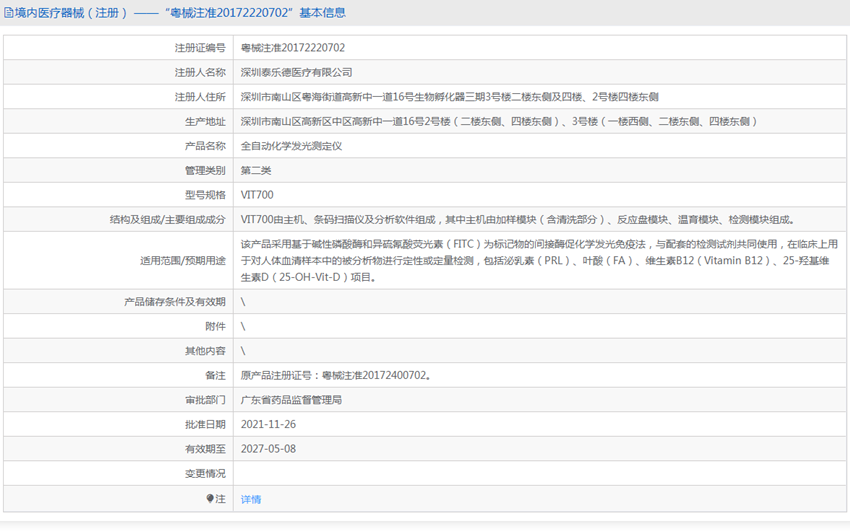Screen dimensions: 850x531
Task: Select product name 全自动化学发光测定仪
Action: pyautogui.click(x=291, y=146)
